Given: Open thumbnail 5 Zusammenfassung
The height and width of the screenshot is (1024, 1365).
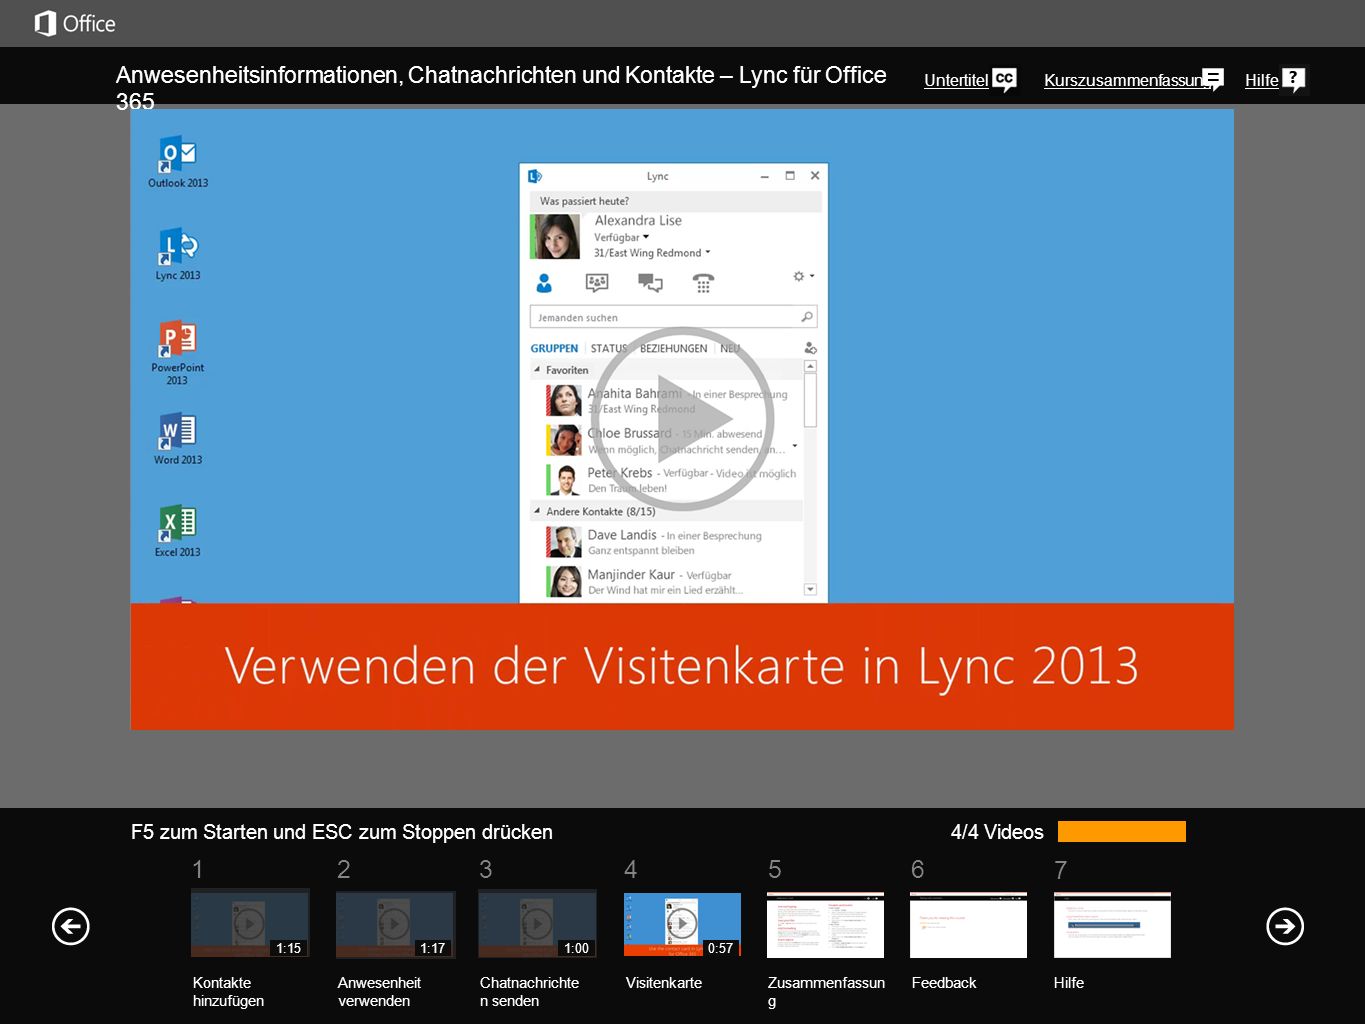Looking at the screenshot, I should coord(825,925).
